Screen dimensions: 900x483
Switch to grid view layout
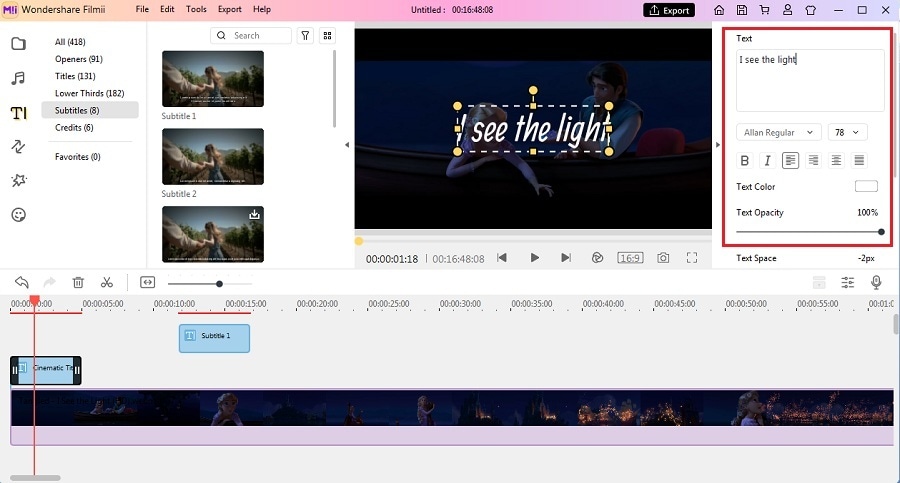327,36
